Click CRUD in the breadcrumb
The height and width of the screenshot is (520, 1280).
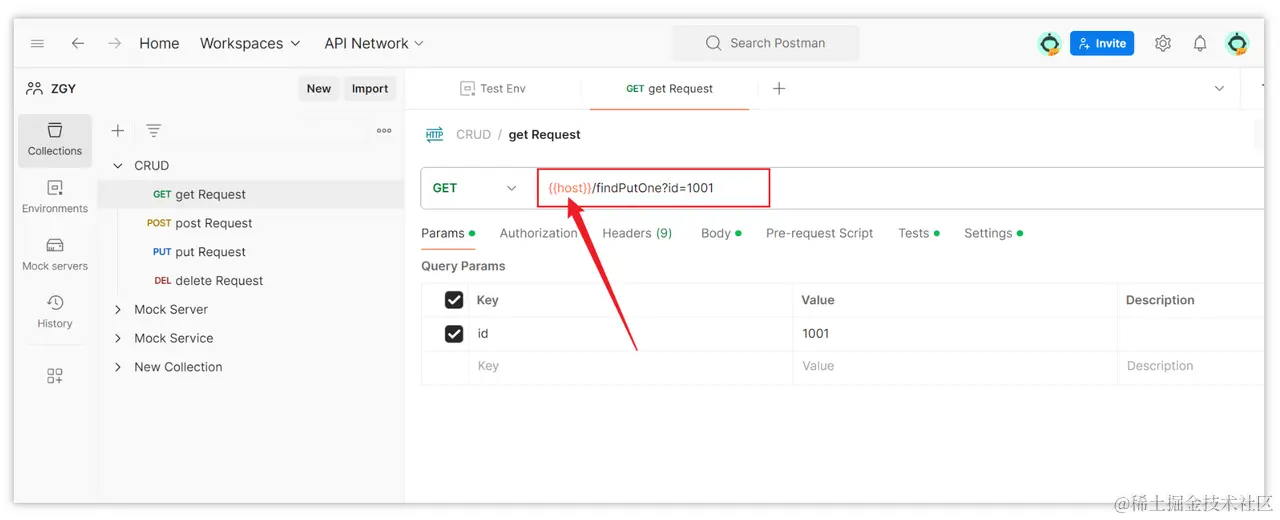point(473,135)
